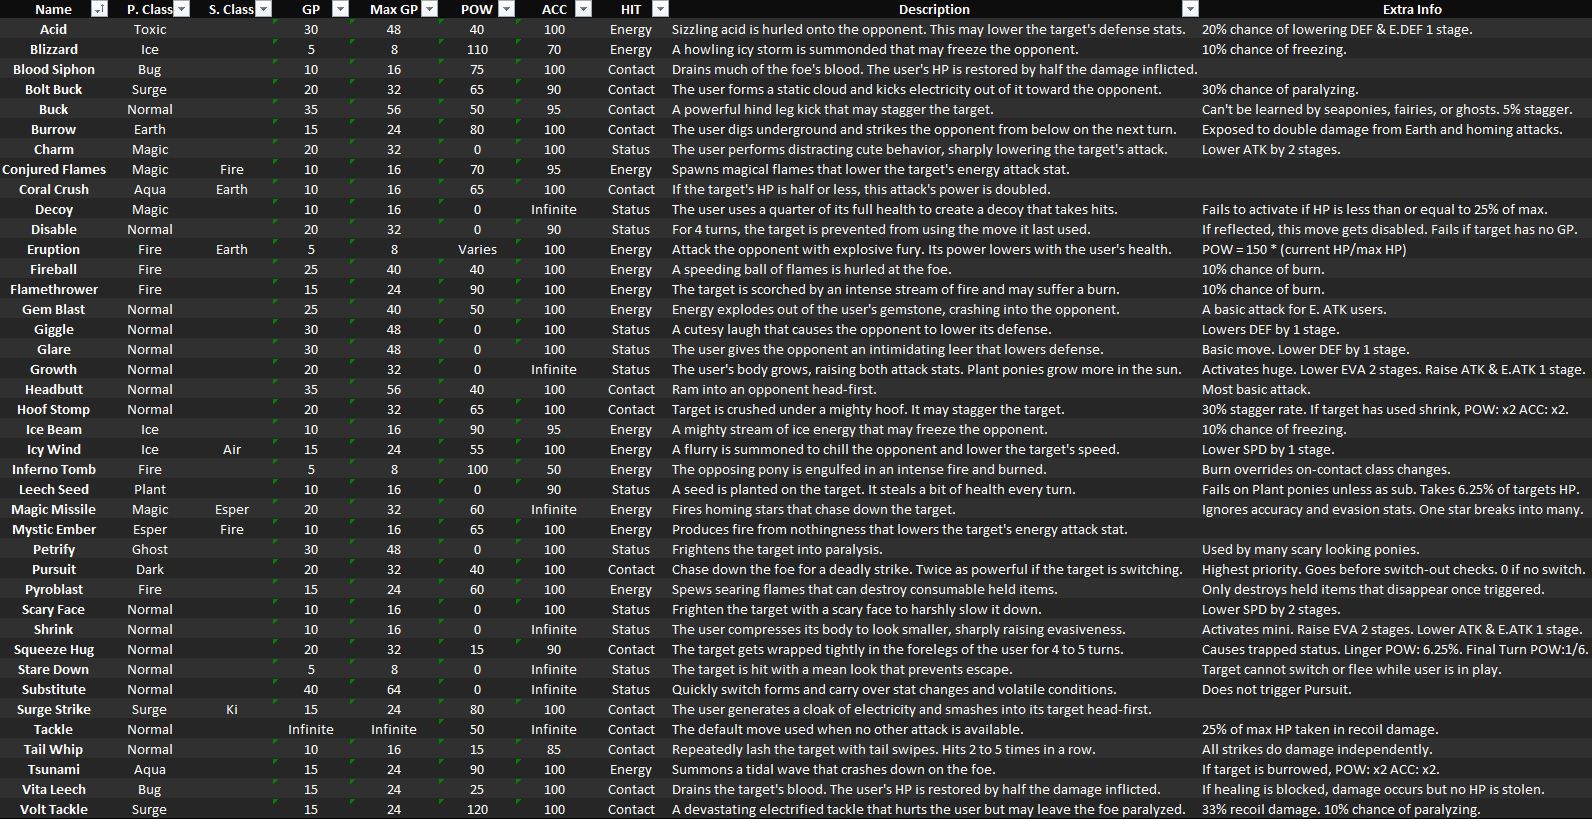Select the Extra Info header cell
The width and height of the screenshot is (1592, 819).
[x=1412, y=9]
